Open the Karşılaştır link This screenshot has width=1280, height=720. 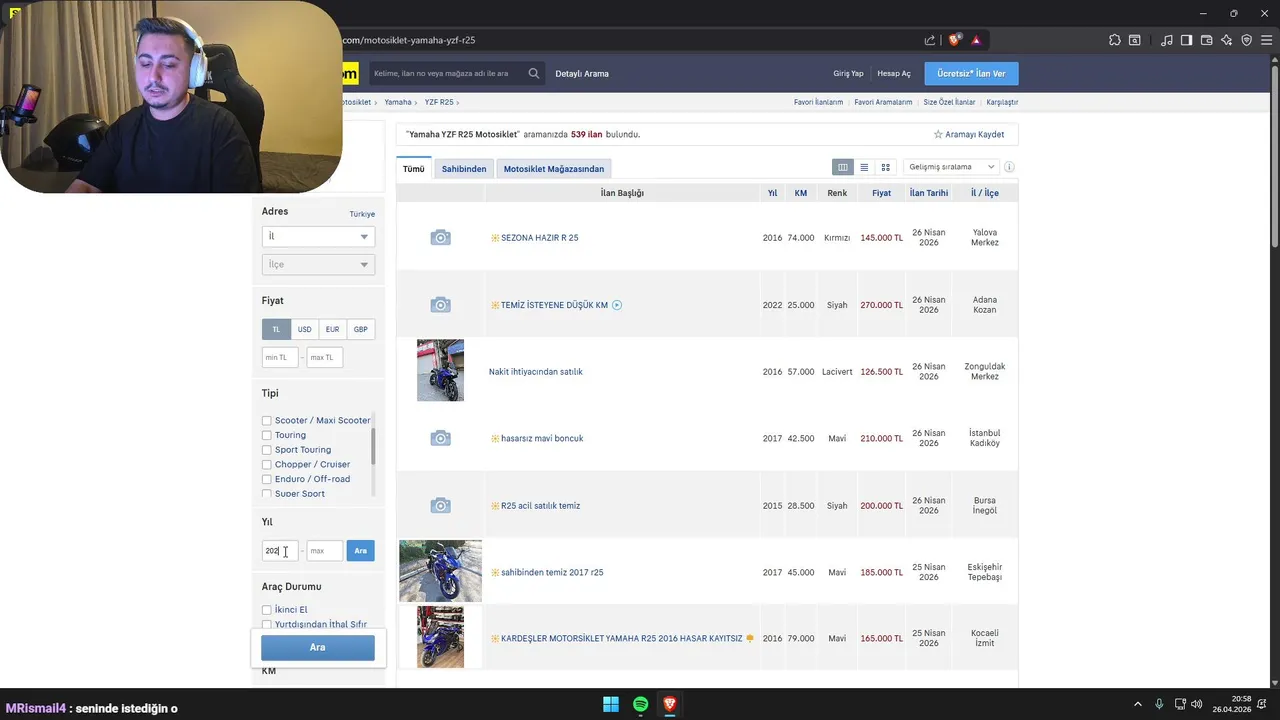1002,102
